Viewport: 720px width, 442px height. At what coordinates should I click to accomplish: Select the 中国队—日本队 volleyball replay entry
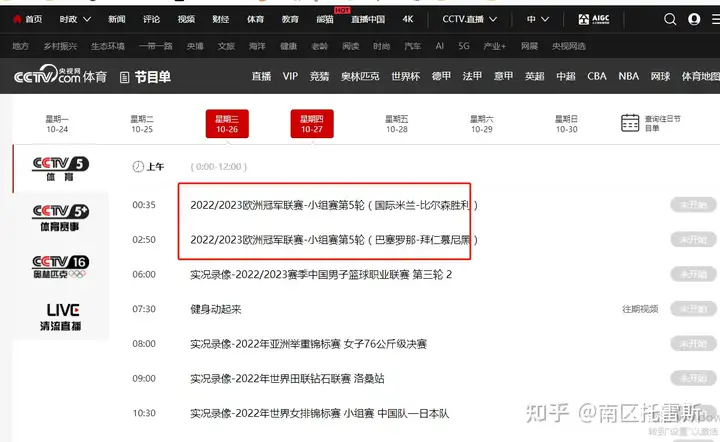click(320, 414)
